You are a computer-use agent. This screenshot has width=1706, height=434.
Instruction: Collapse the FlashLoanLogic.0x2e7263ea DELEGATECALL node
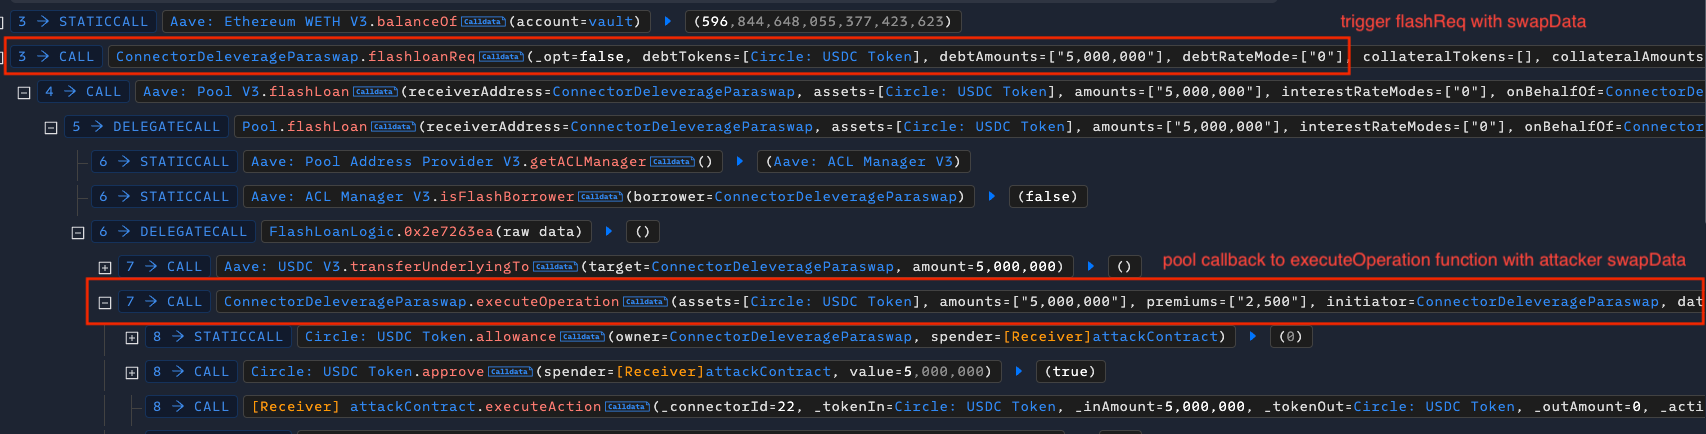pos(78,232)
